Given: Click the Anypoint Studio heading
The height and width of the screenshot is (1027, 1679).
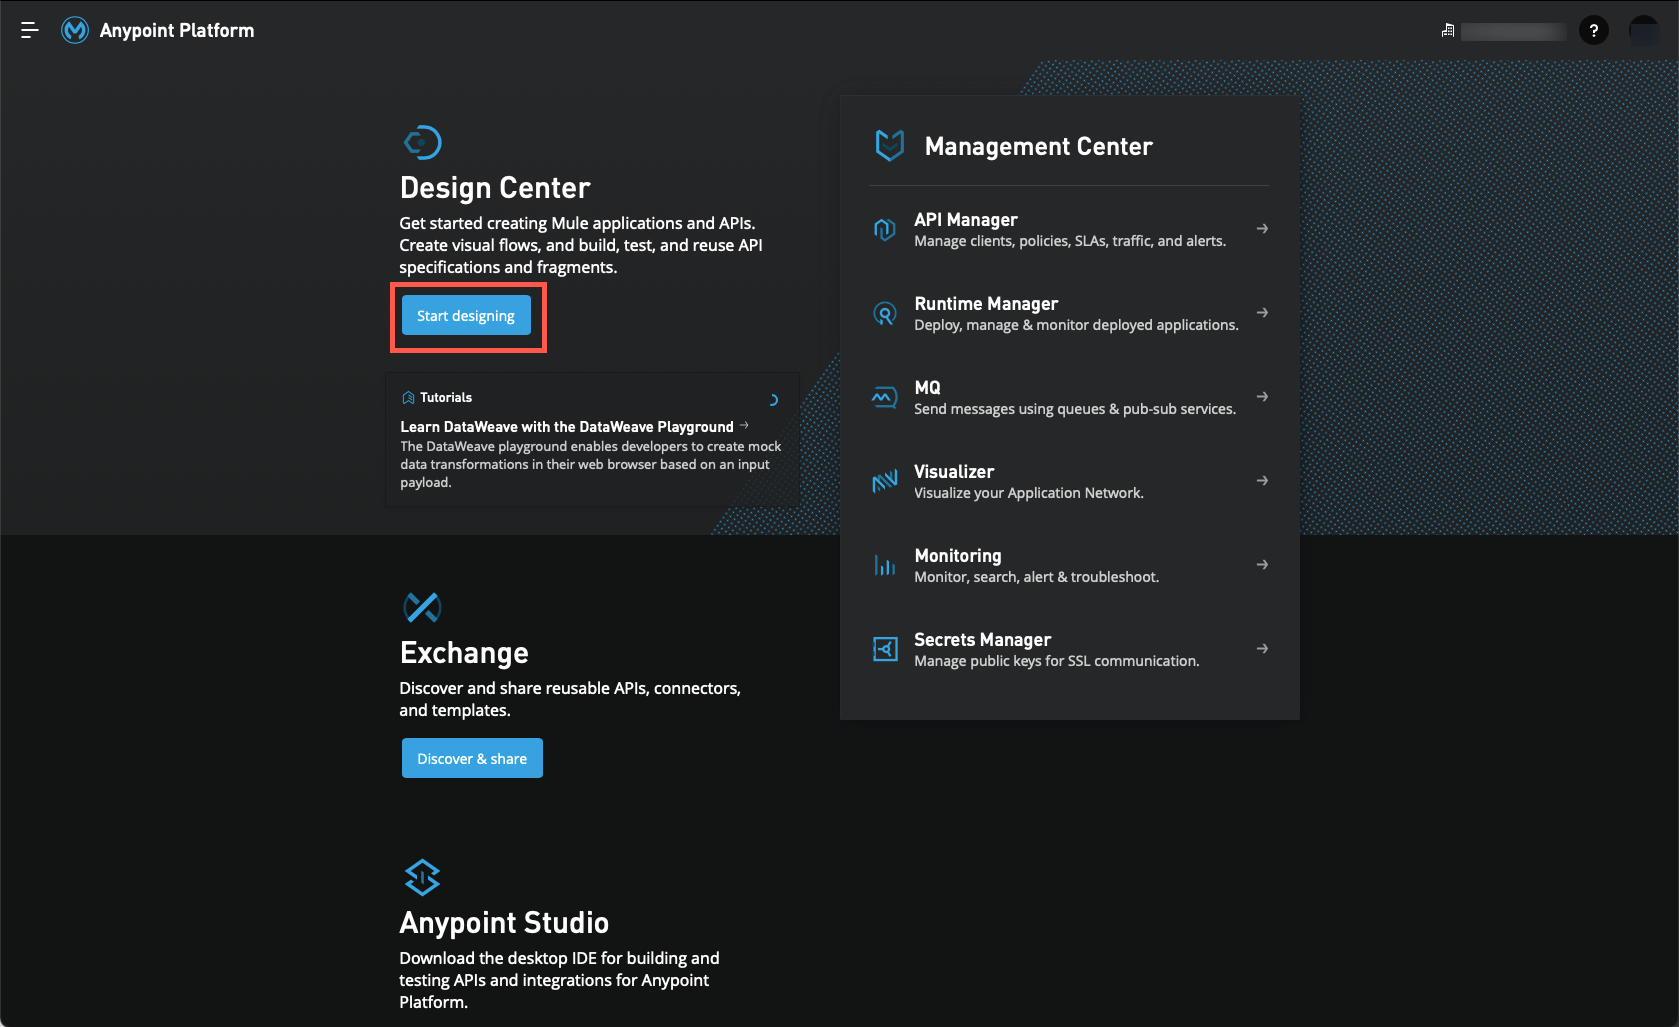Looking at the screenshot, I should tap(504, 923).
